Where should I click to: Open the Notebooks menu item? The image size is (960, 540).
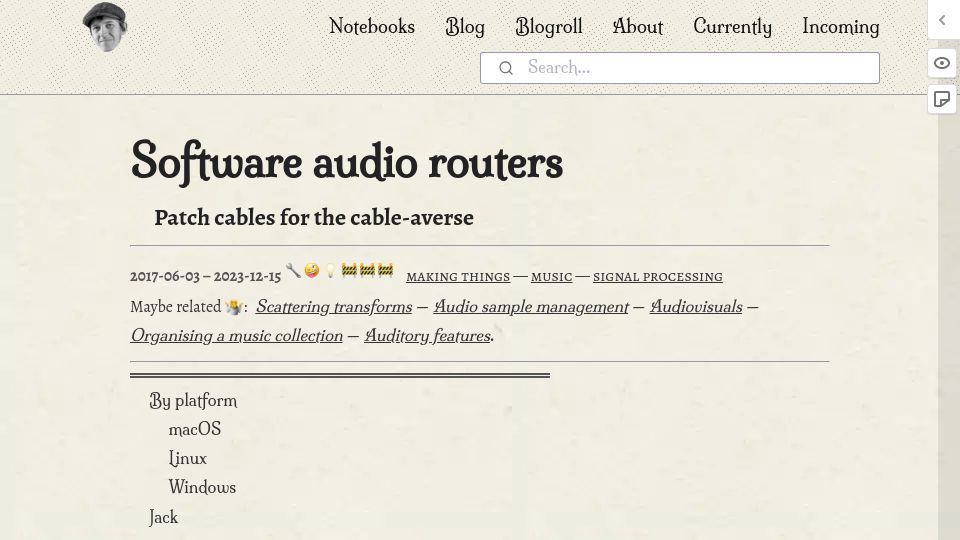(372, 26)
